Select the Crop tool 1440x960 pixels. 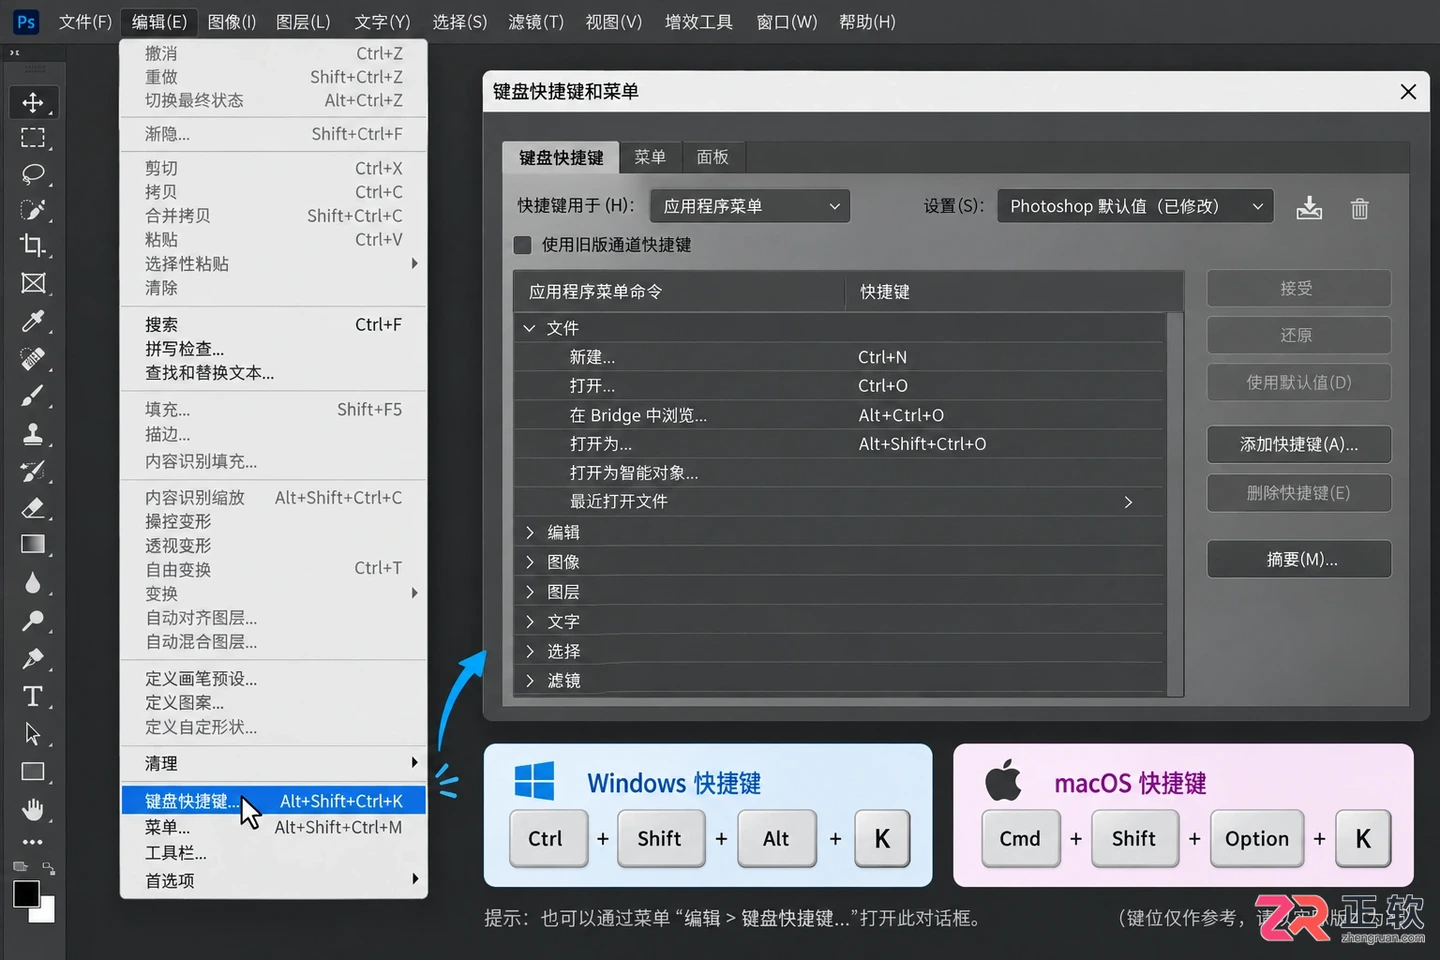[x=33, y=246]
